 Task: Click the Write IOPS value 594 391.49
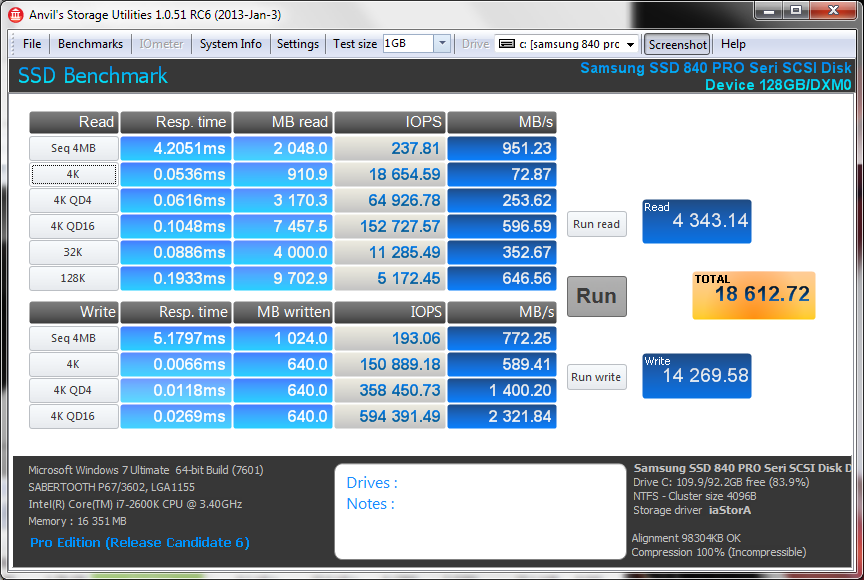(390, 416)
